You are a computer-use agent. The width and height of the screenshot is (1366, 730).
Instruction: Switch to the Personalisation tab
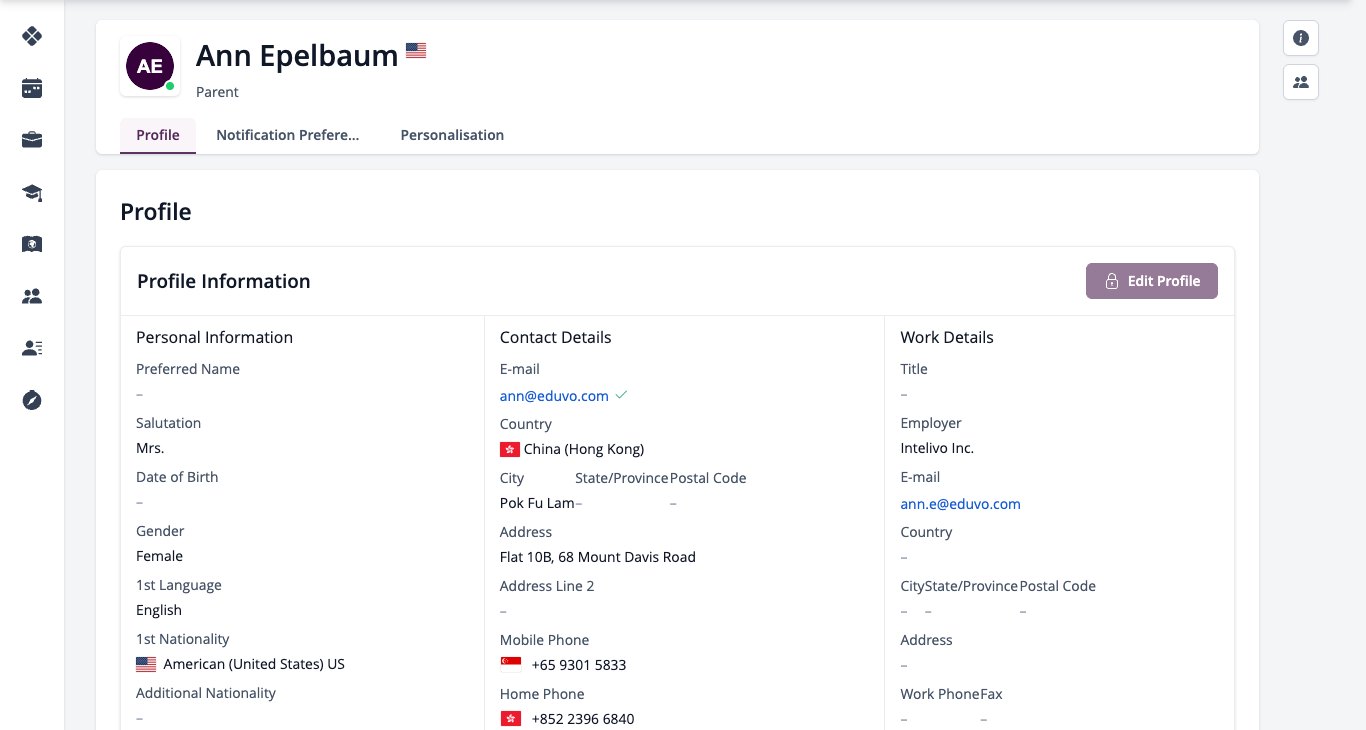pyautogui.click(x=452, y=135)
